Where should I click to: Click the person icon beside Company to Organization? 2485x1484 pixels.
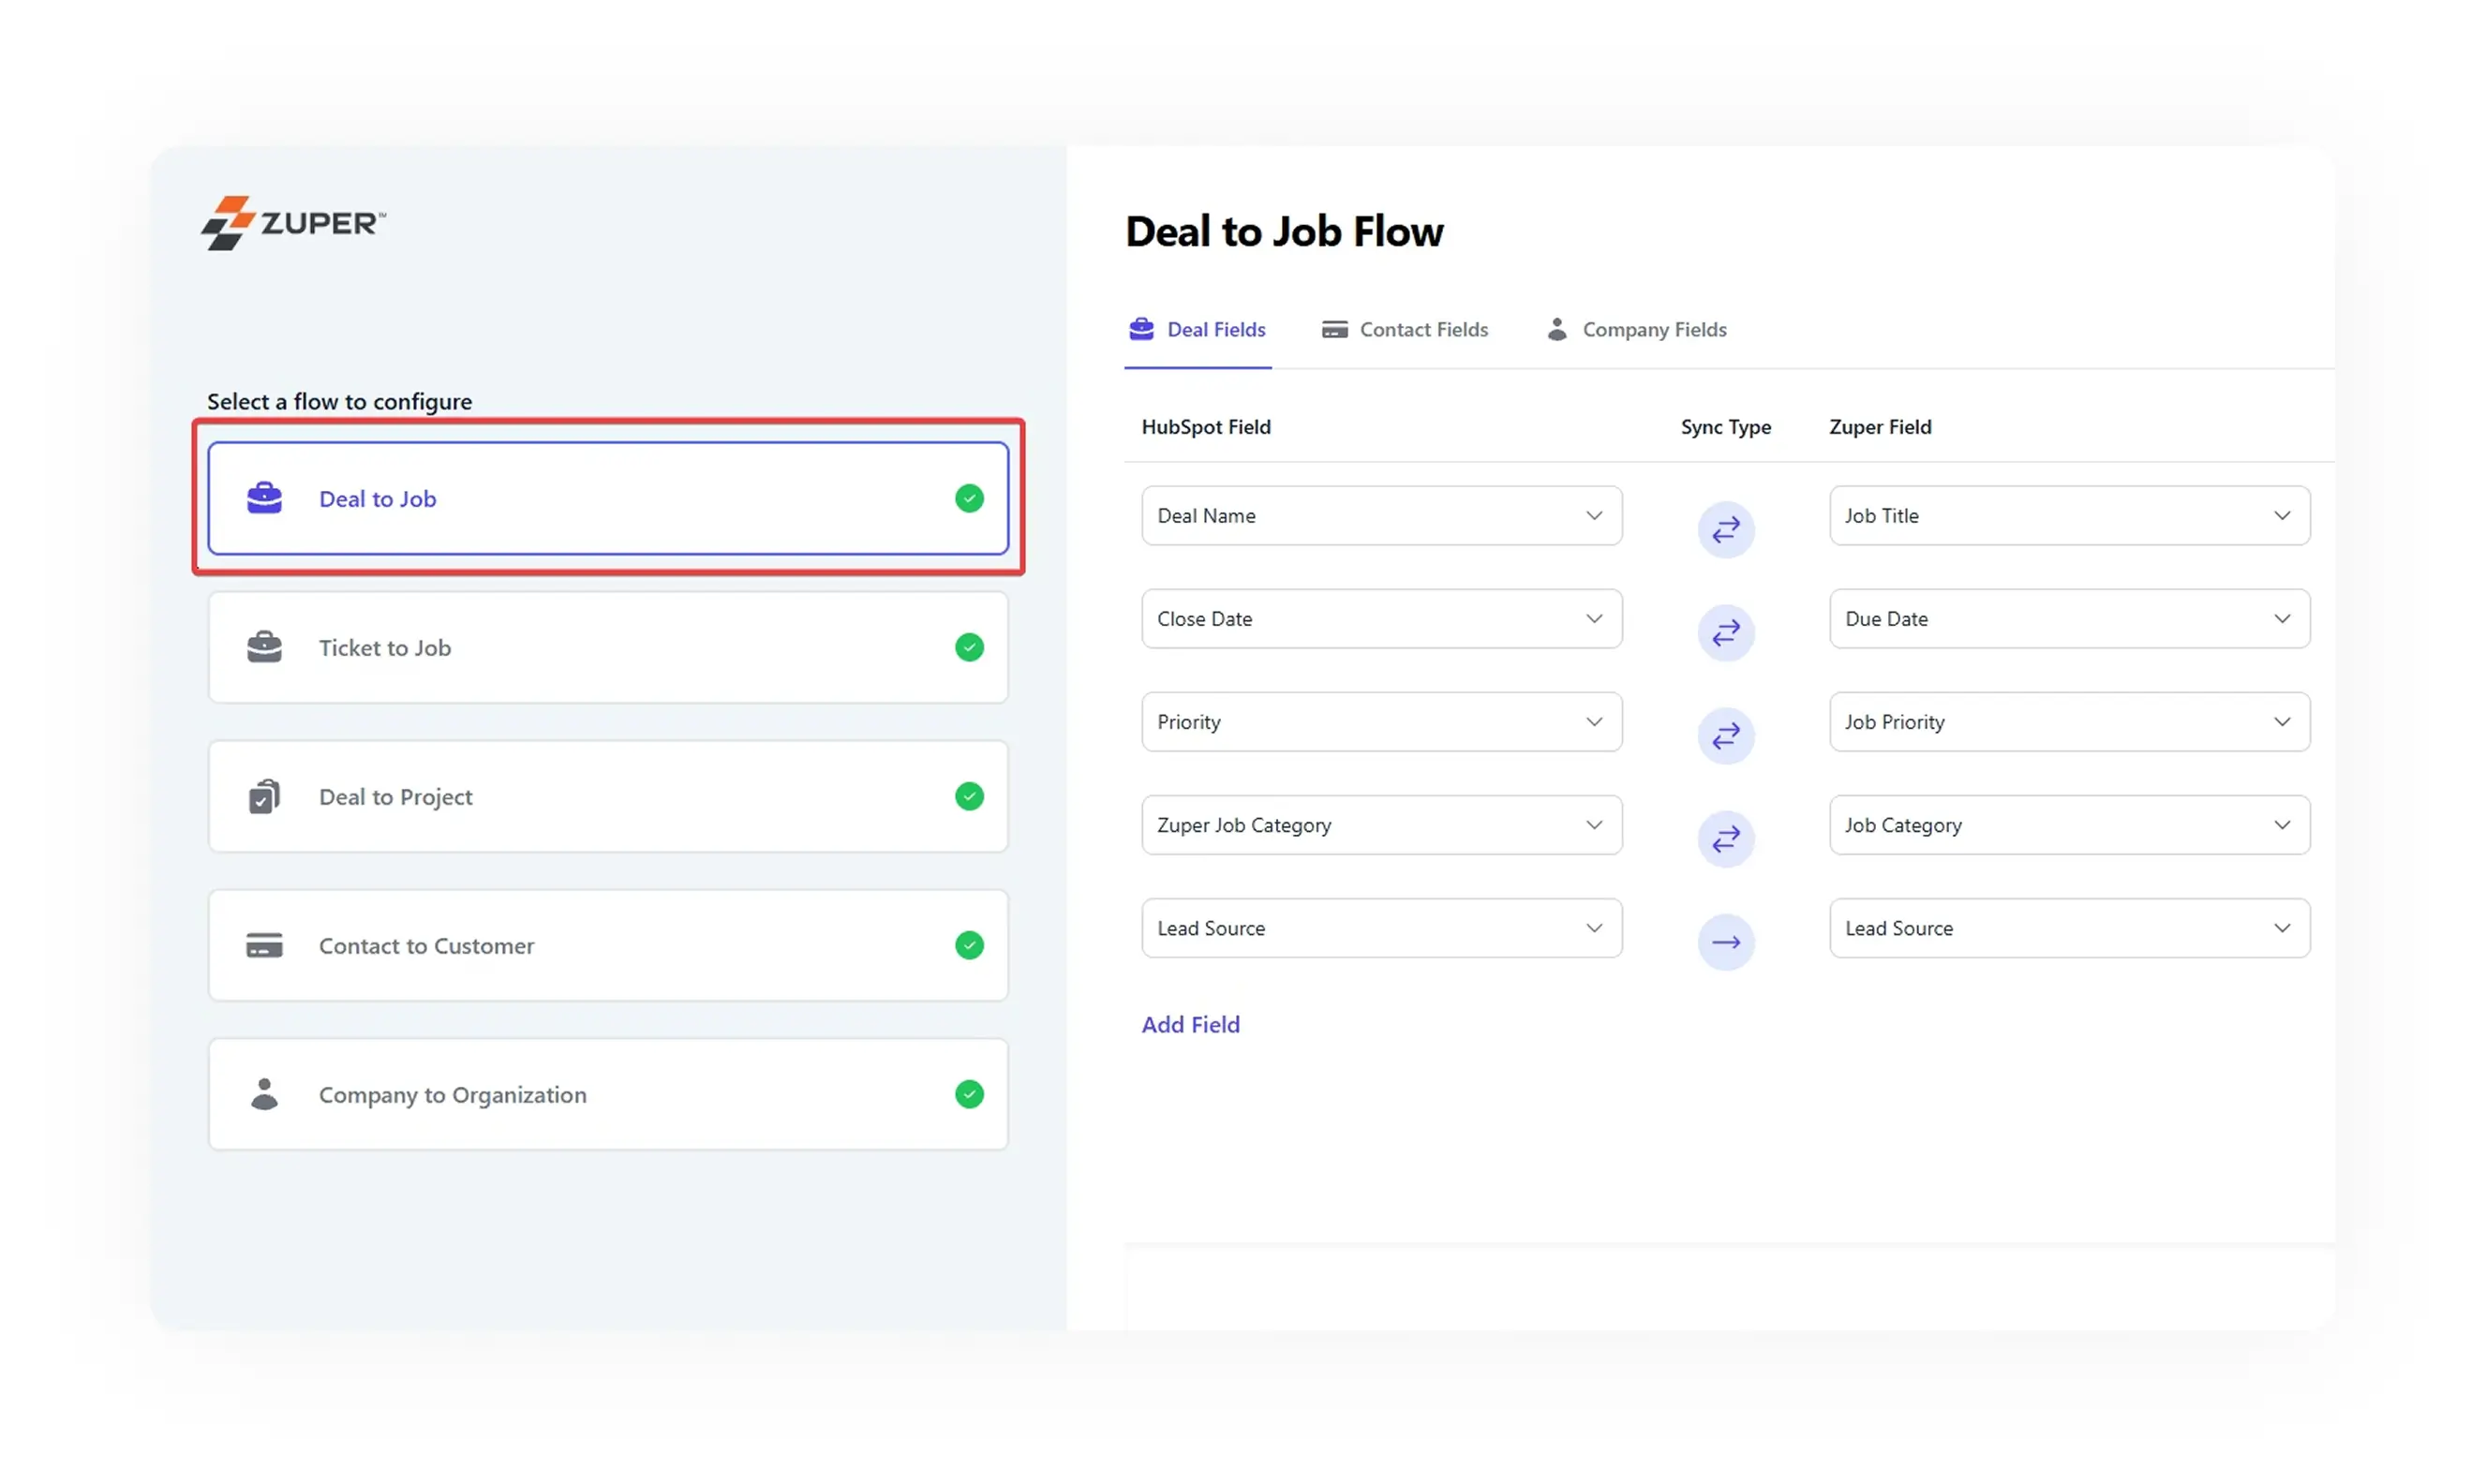264,1094
